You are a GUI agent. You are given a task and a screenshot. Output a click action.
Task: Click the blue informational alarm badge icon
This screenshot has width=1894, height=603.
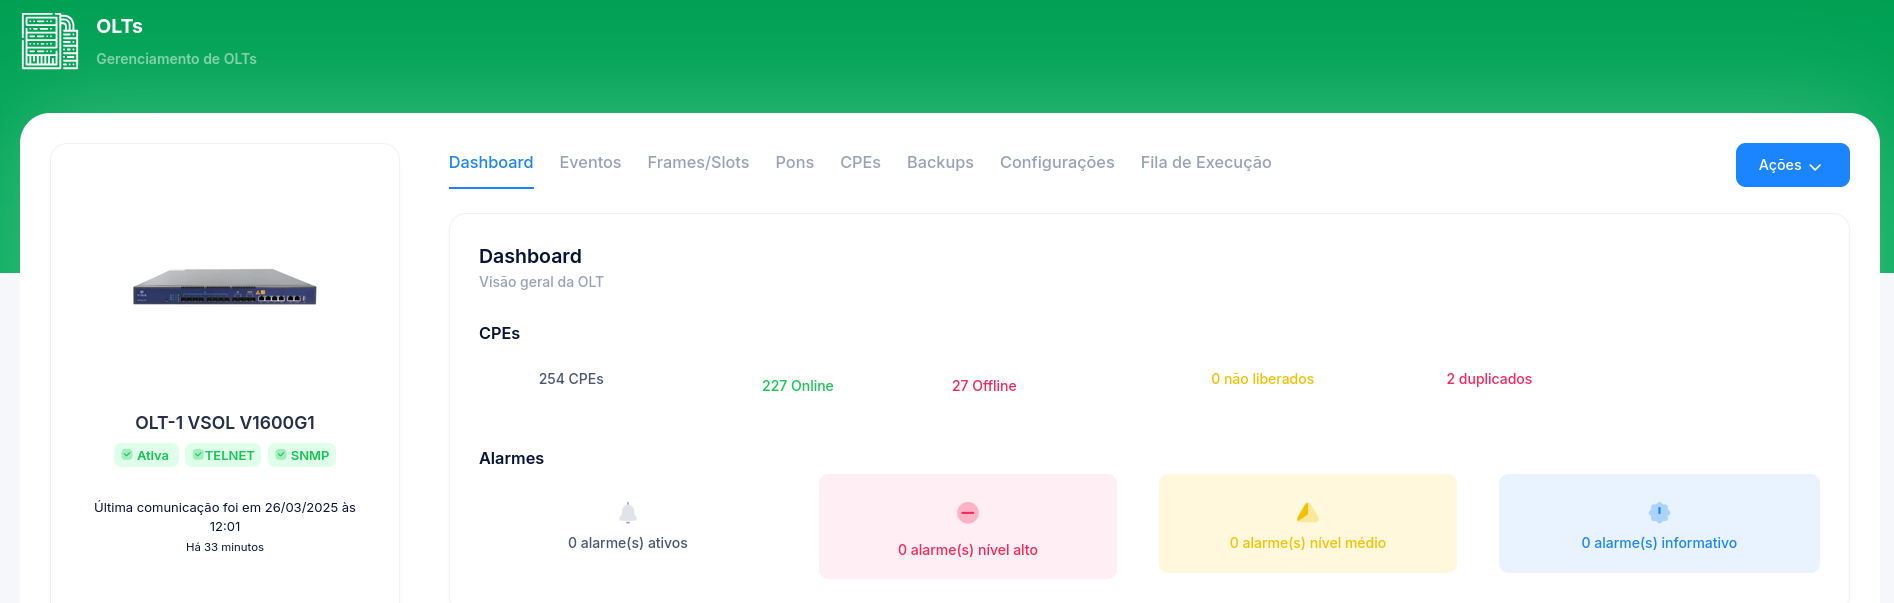tap(1659, 513)
